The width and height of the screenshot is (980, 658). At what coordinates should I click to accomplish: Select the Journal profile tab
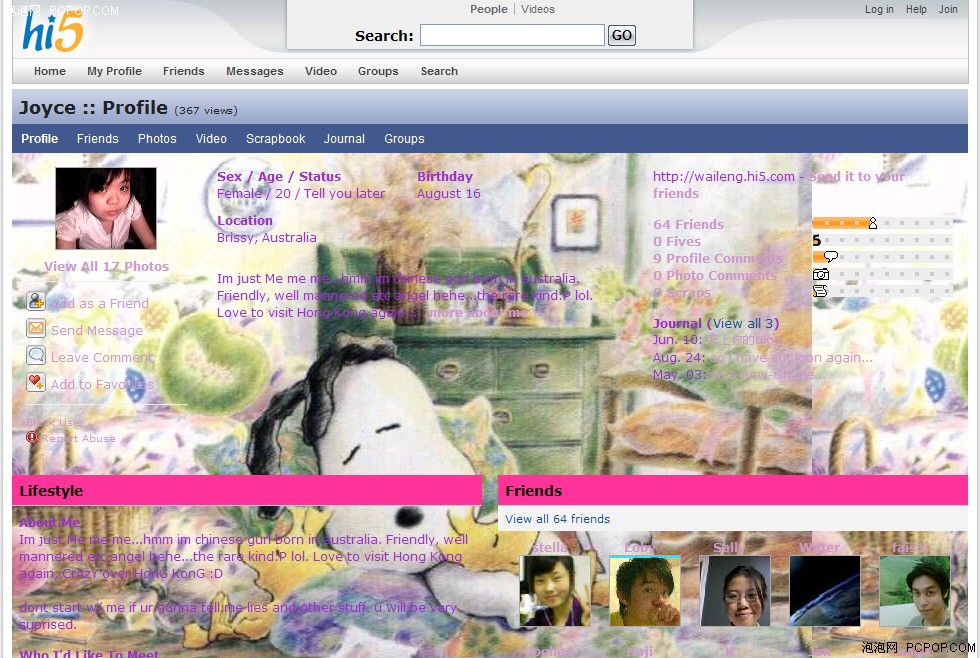(x=344, y=139)
